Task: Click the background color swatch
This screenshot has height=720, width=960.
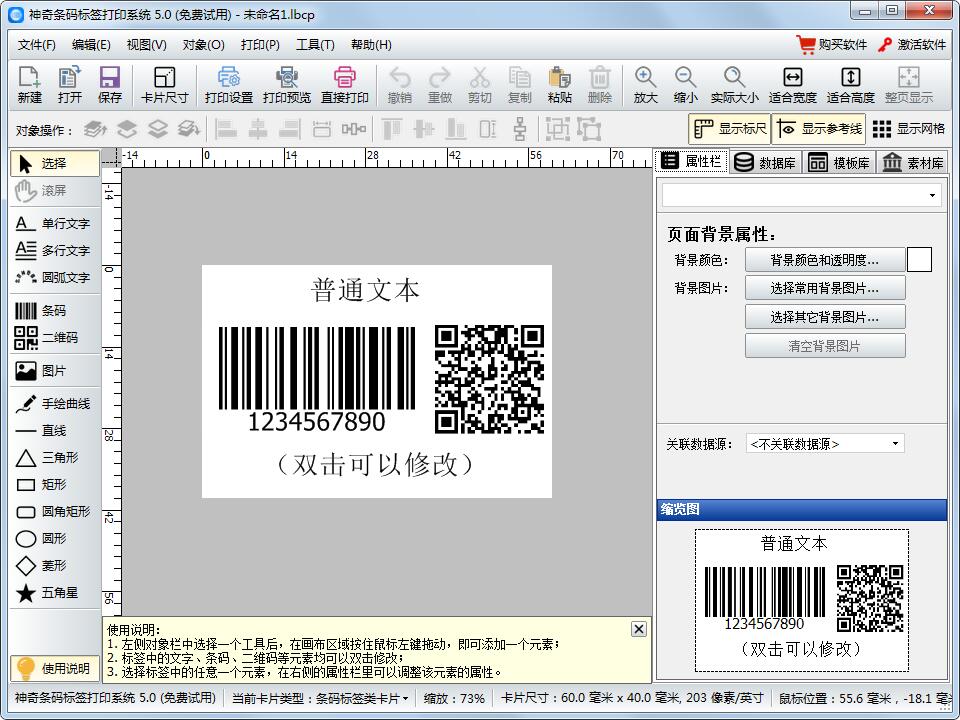Action: [919, 260]
